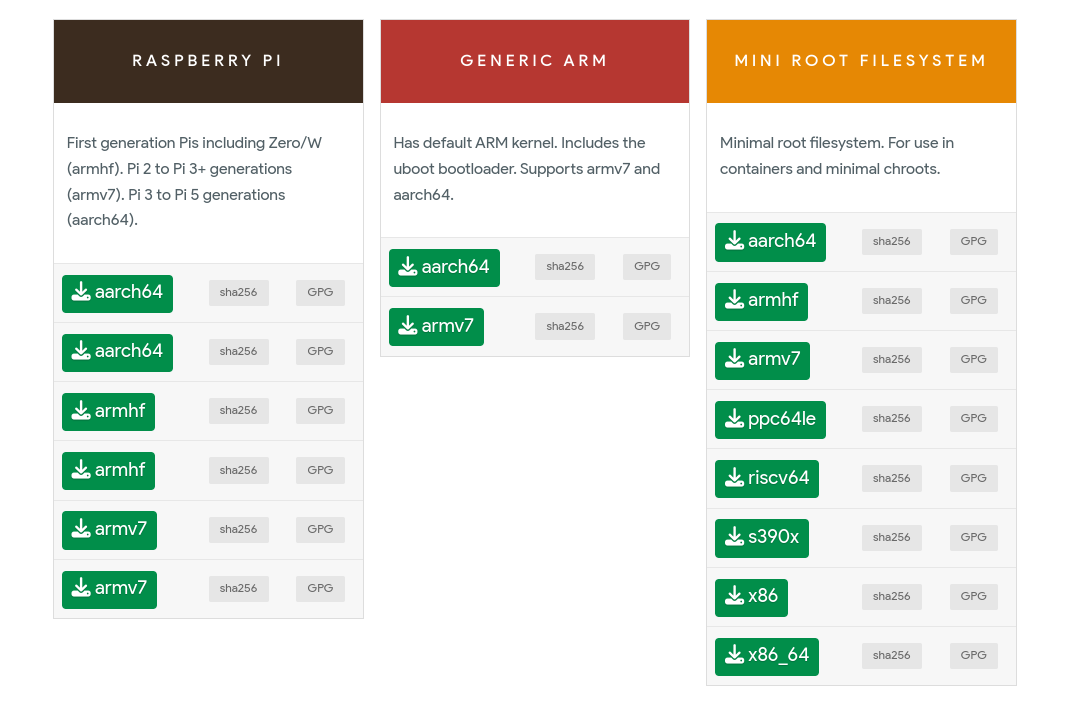View GPG signature for x86_64
This screenshot has height=712, width=1068.
(973, 655)
